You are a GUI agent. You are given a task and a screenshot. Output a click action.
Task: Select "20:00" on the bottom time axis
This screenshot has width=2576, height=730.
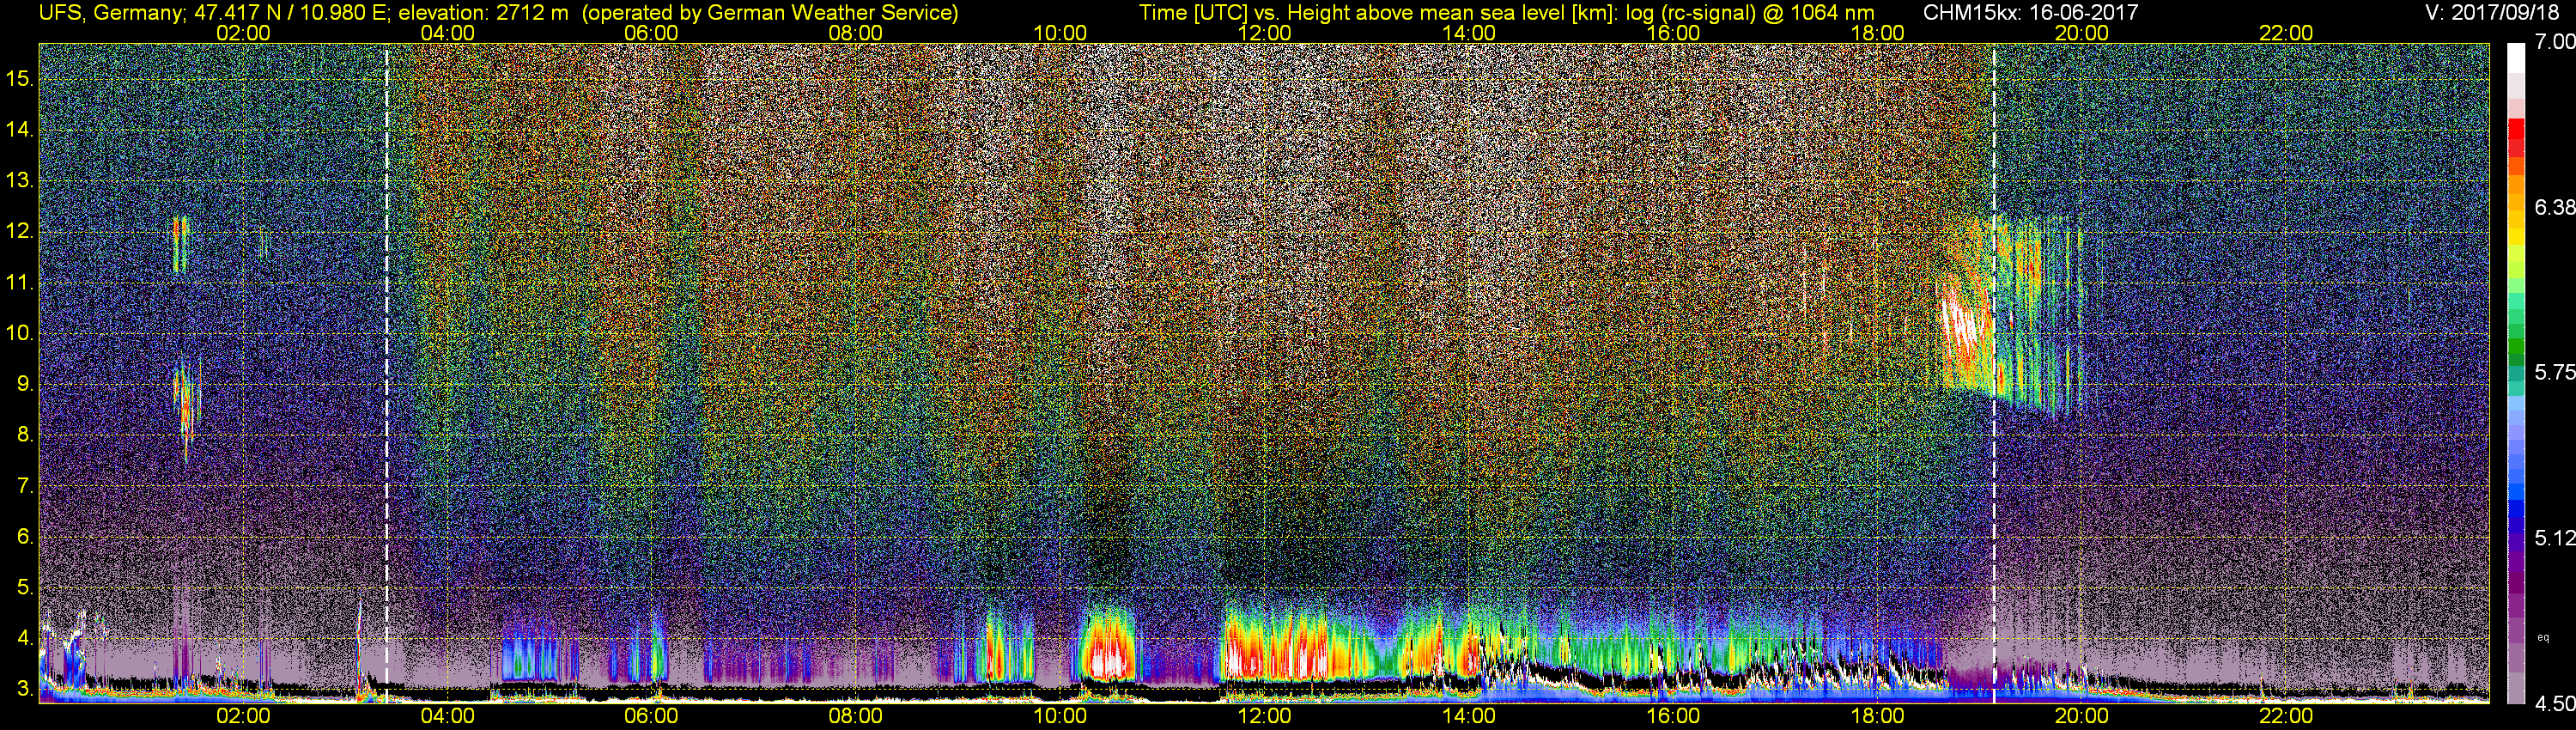click(2082, 716)
